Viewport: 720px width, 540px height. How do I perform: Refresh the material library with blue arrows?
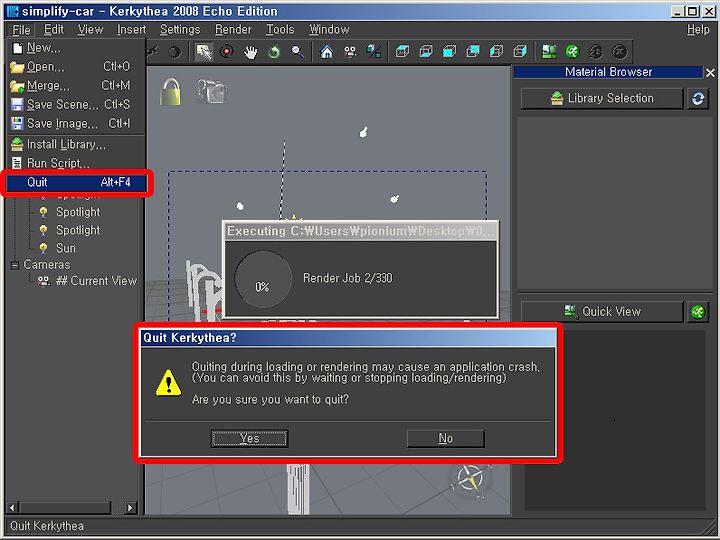pyautogui.click(x=698, y=99)
